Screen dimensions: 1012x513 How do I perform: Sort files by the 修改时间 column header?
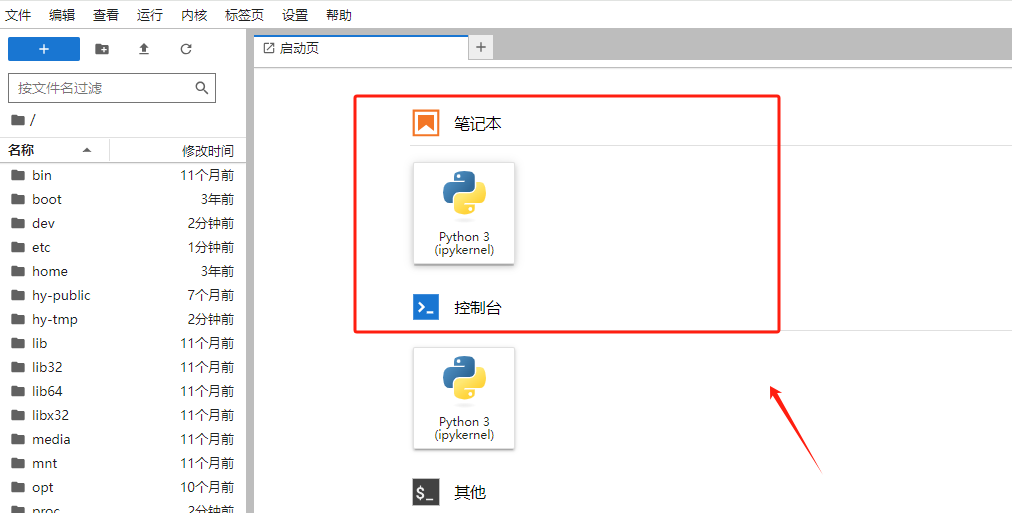(178, 150)
